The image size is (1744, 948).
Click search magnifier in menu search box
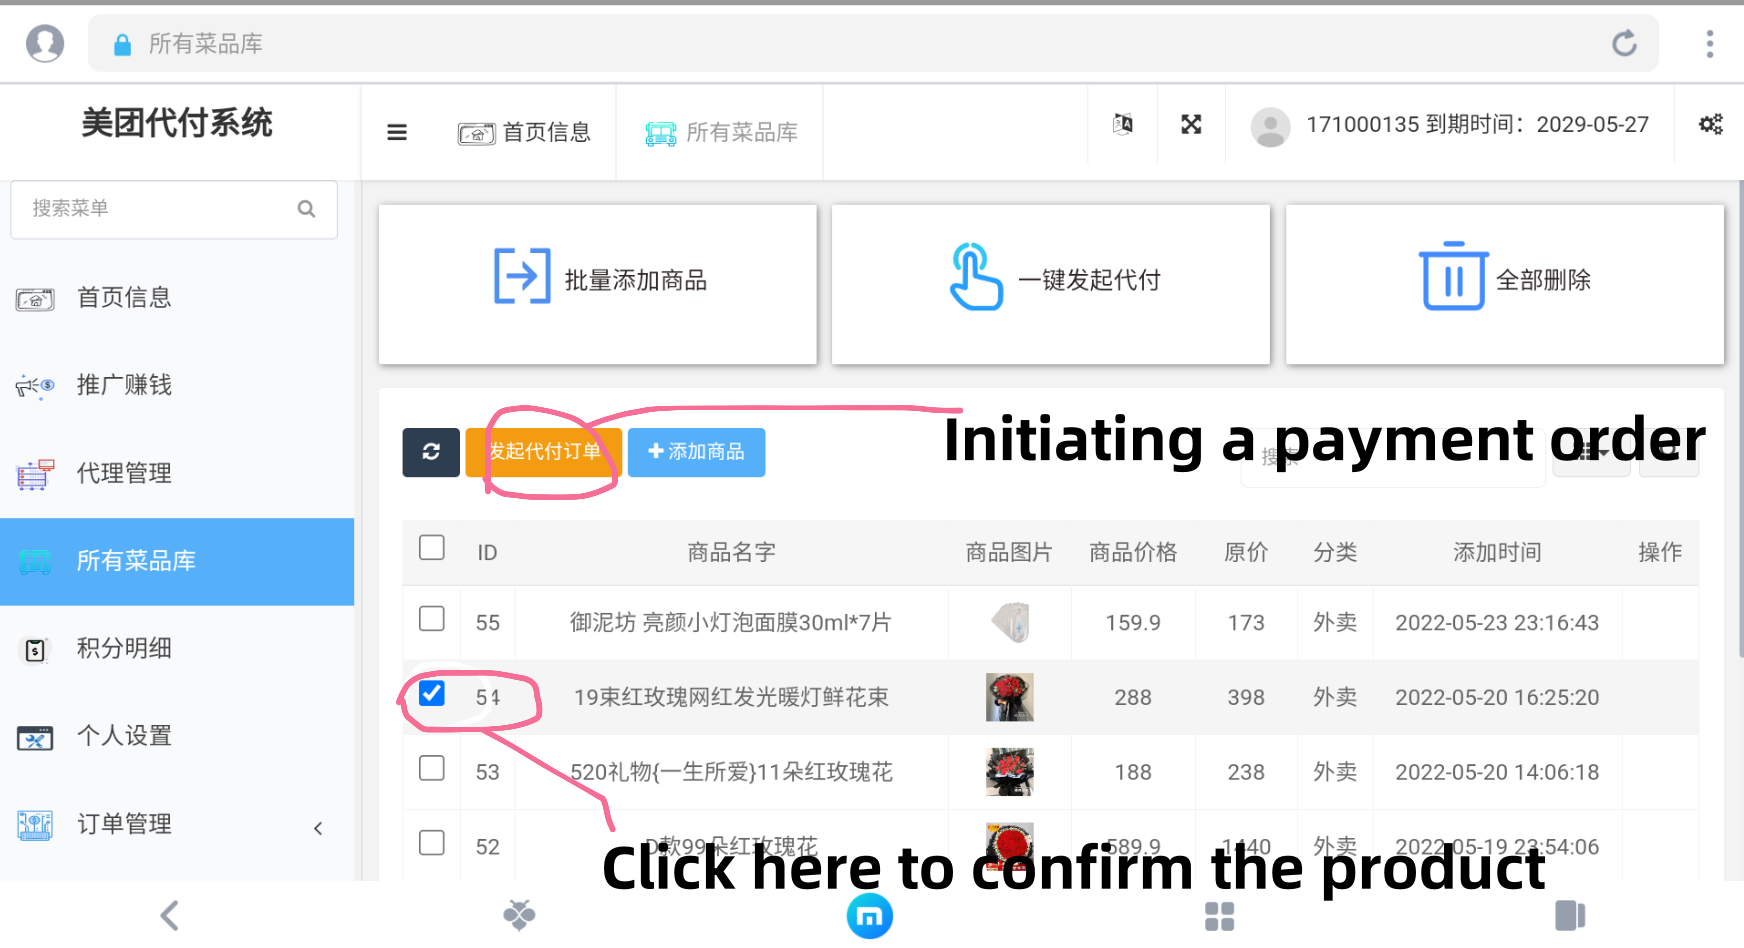307,209
